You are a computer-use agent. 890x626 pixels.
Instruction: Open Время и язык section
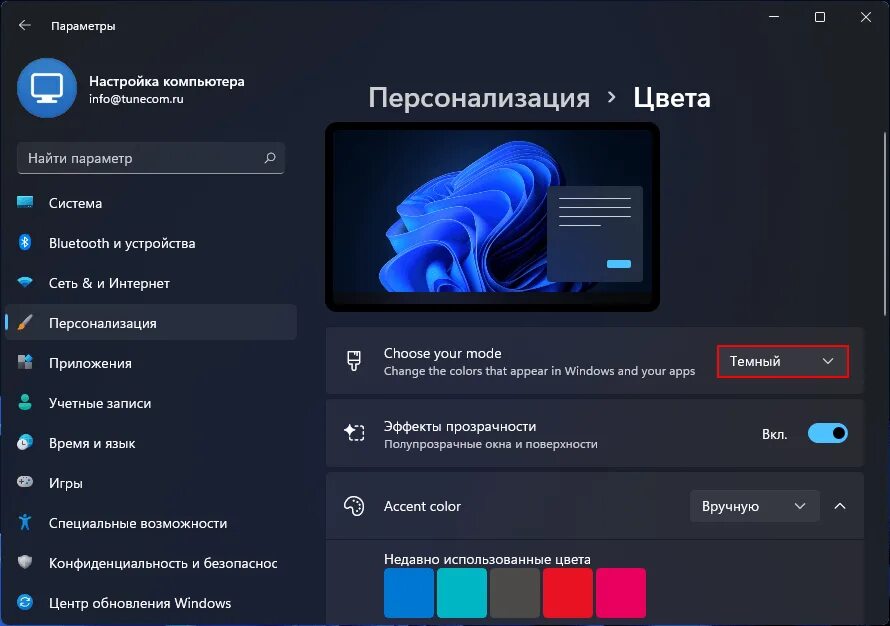click(151, 443)
